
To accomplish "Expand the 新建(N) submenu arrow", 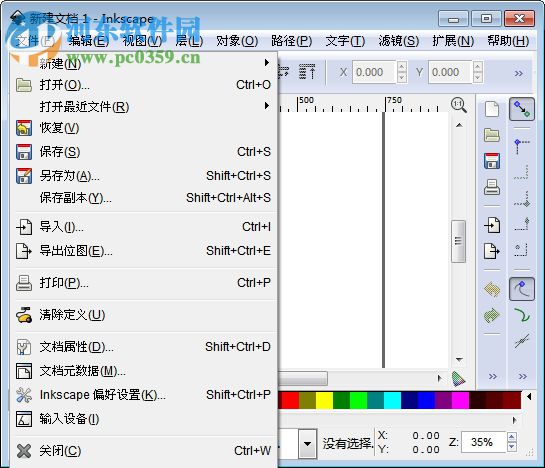I will [267, 63].
